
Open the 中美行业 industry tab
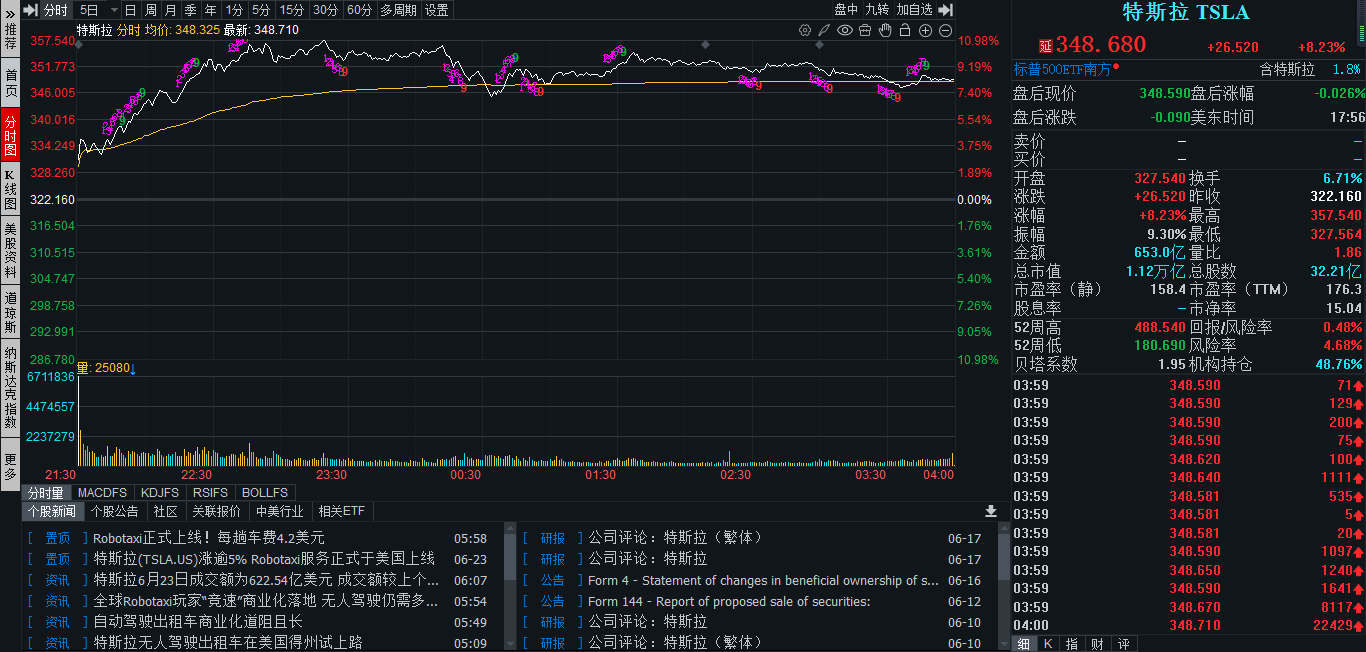tap(280, 512)
